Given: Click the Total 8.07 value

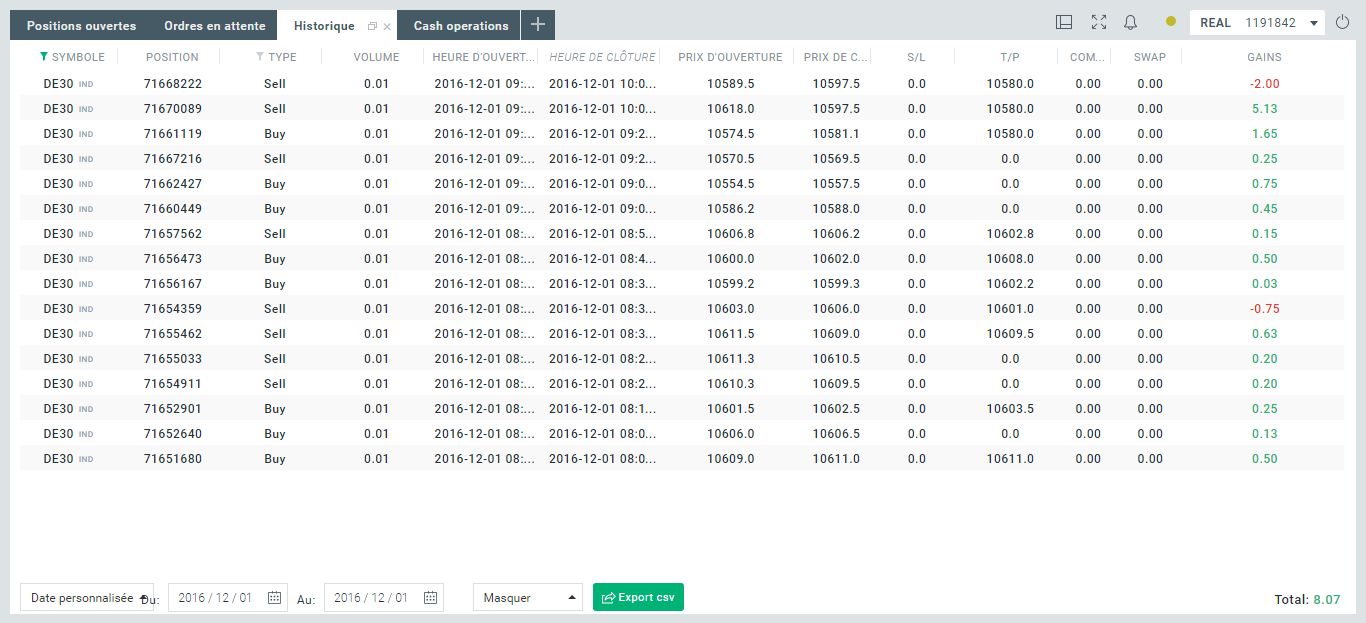Looking at the screenshot, I should [1326, 600].
